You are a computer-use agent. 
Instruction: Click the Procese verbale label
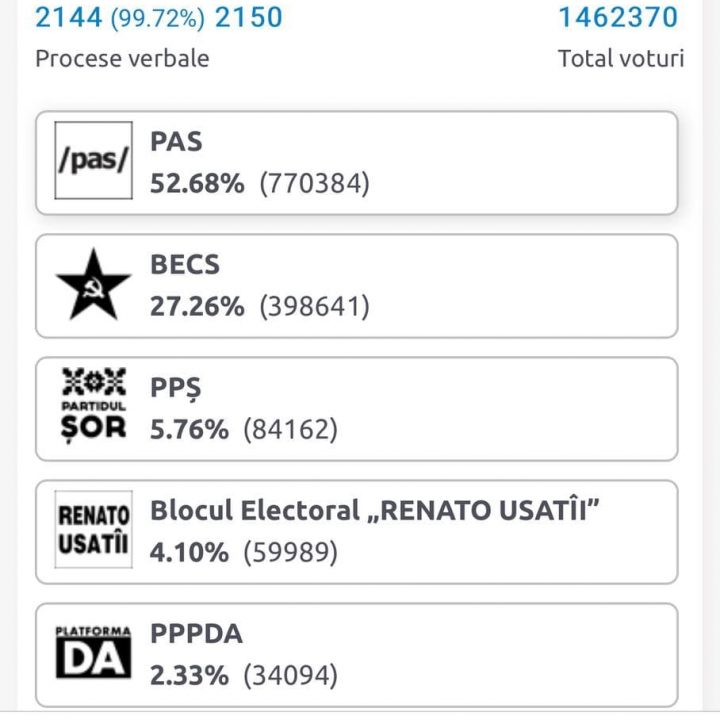click(x=122, y=58)
